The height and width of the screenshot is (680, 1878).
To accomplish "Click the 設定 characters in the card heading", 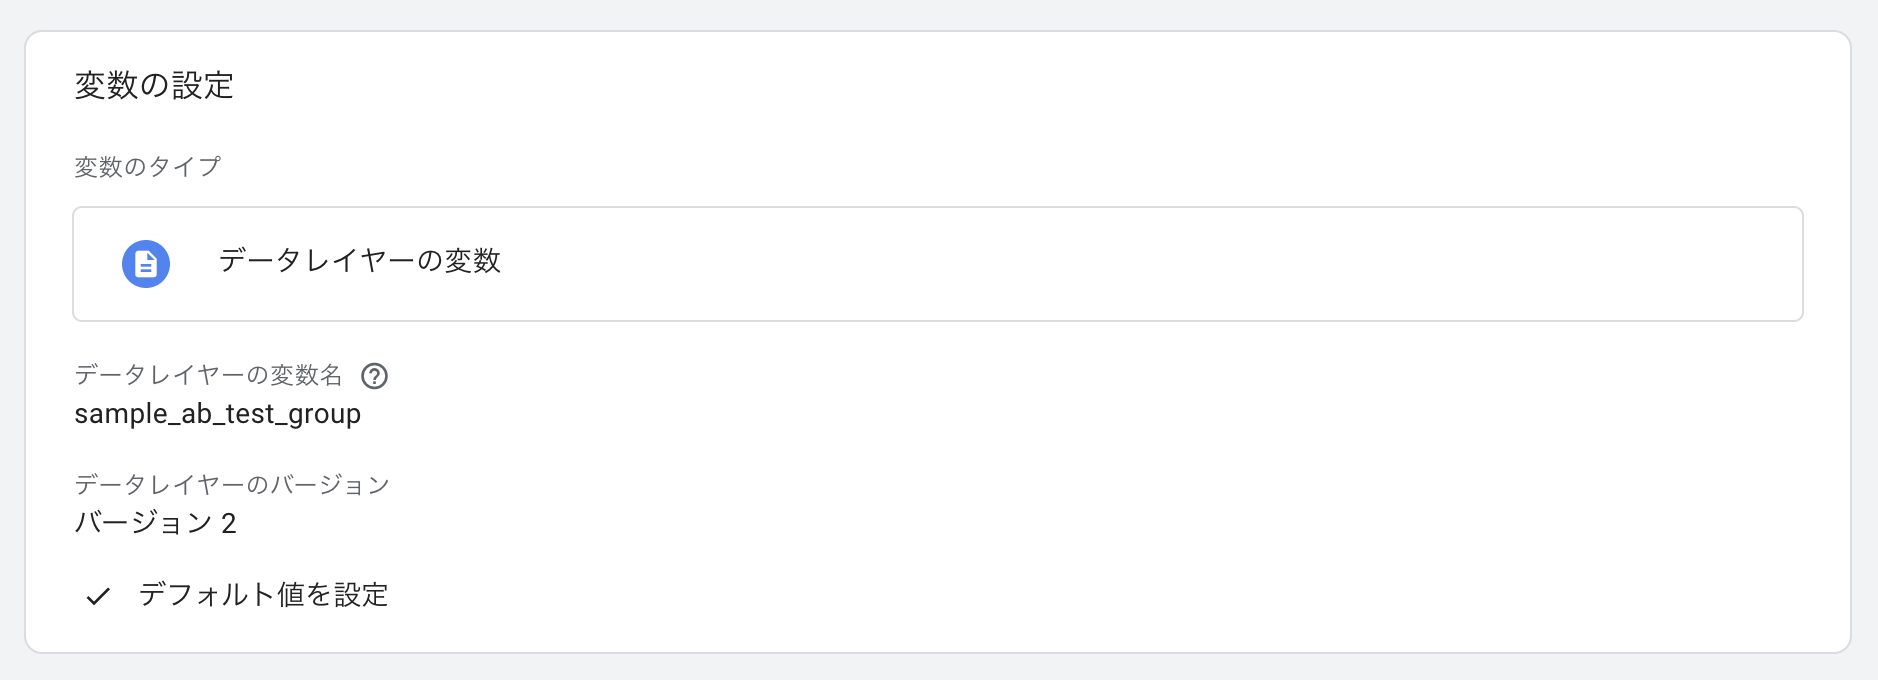I will coord(203,86).
